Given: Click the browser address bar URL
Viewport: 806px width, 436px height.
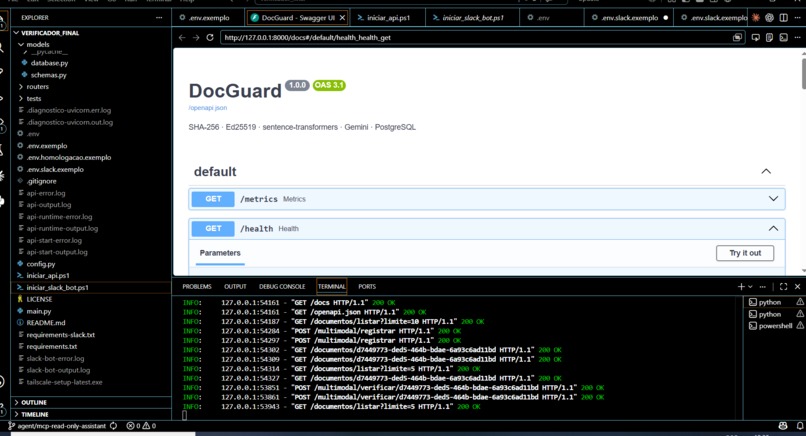Looking at the screenshot, I should click(x=307, y=38).
